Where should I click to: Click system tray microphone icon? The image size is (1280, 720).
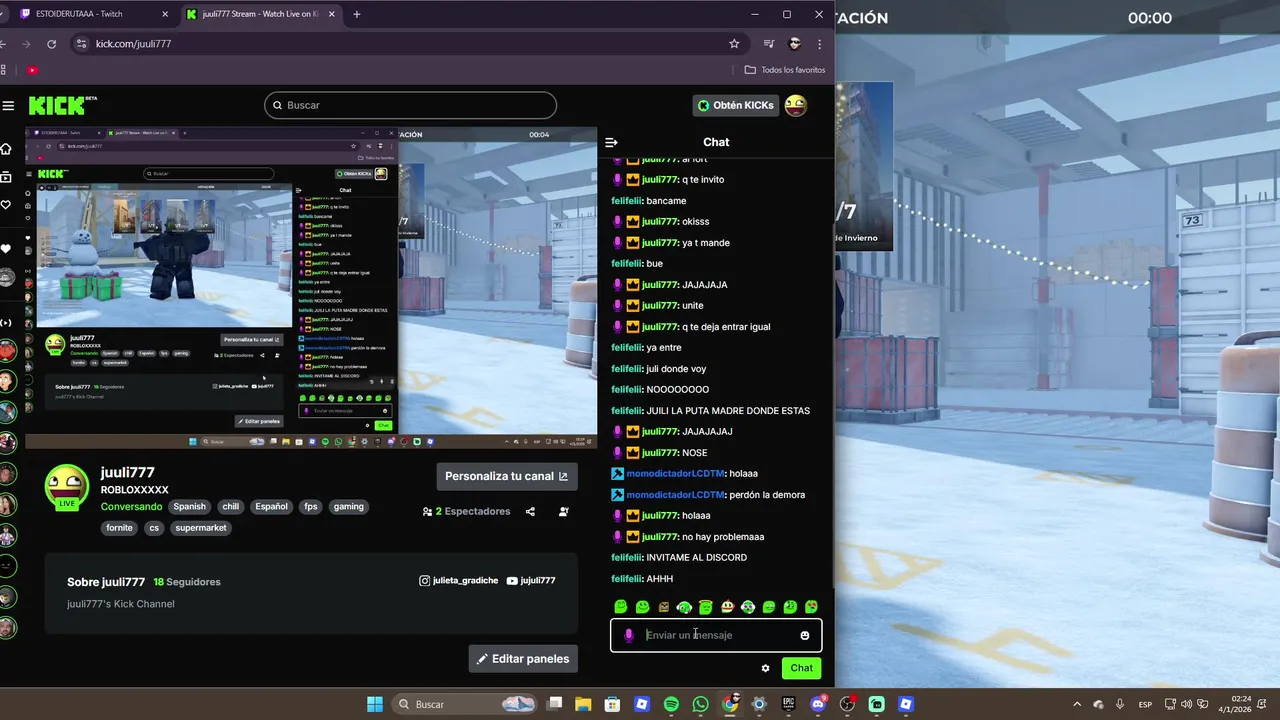(x=1120, y=704)
